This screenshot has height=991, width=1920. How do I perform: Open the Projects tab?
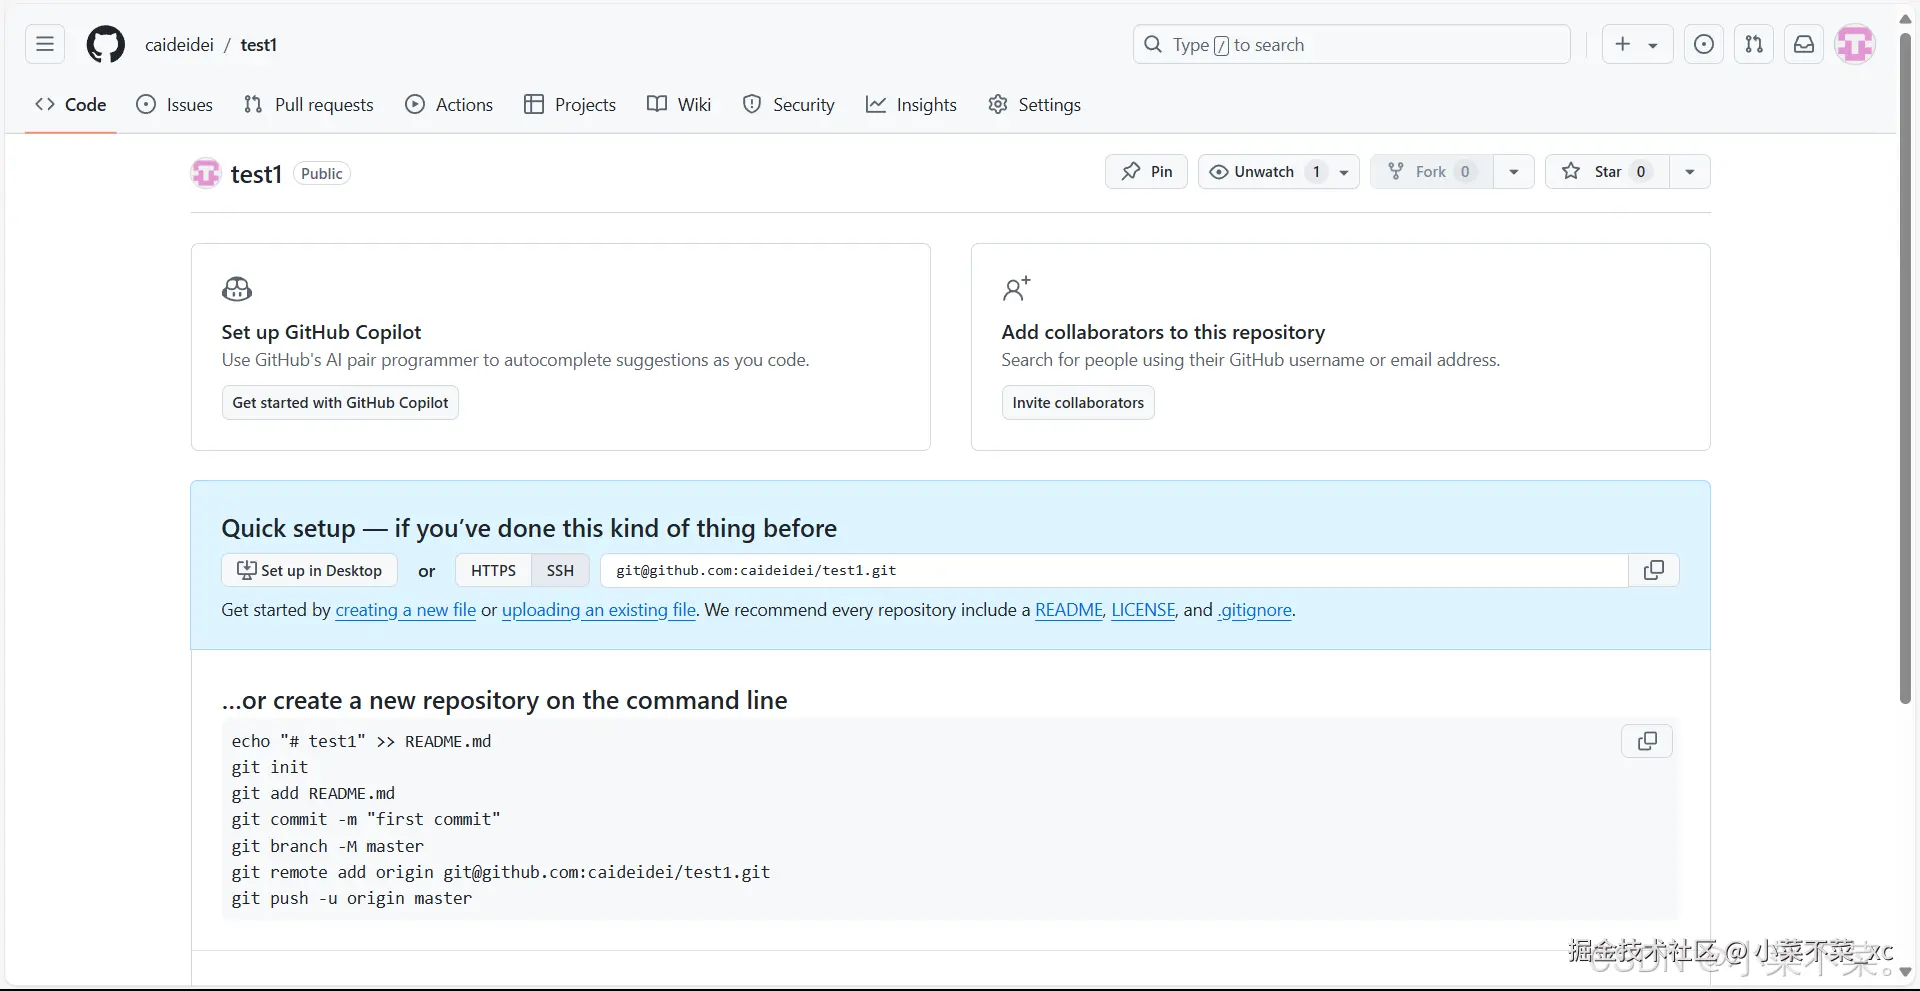pyautogui.click(x=570, y=104)
